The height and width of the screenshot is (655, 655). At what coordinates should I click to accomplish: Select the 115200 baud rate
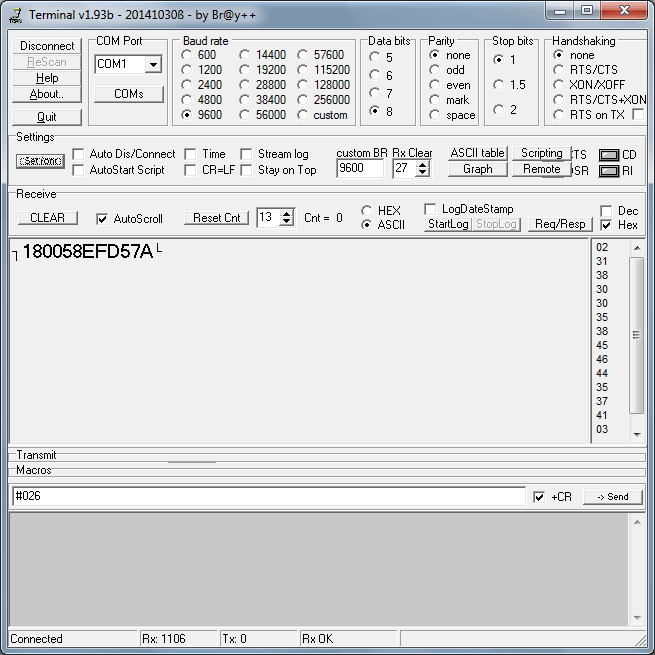click(304, 70)
